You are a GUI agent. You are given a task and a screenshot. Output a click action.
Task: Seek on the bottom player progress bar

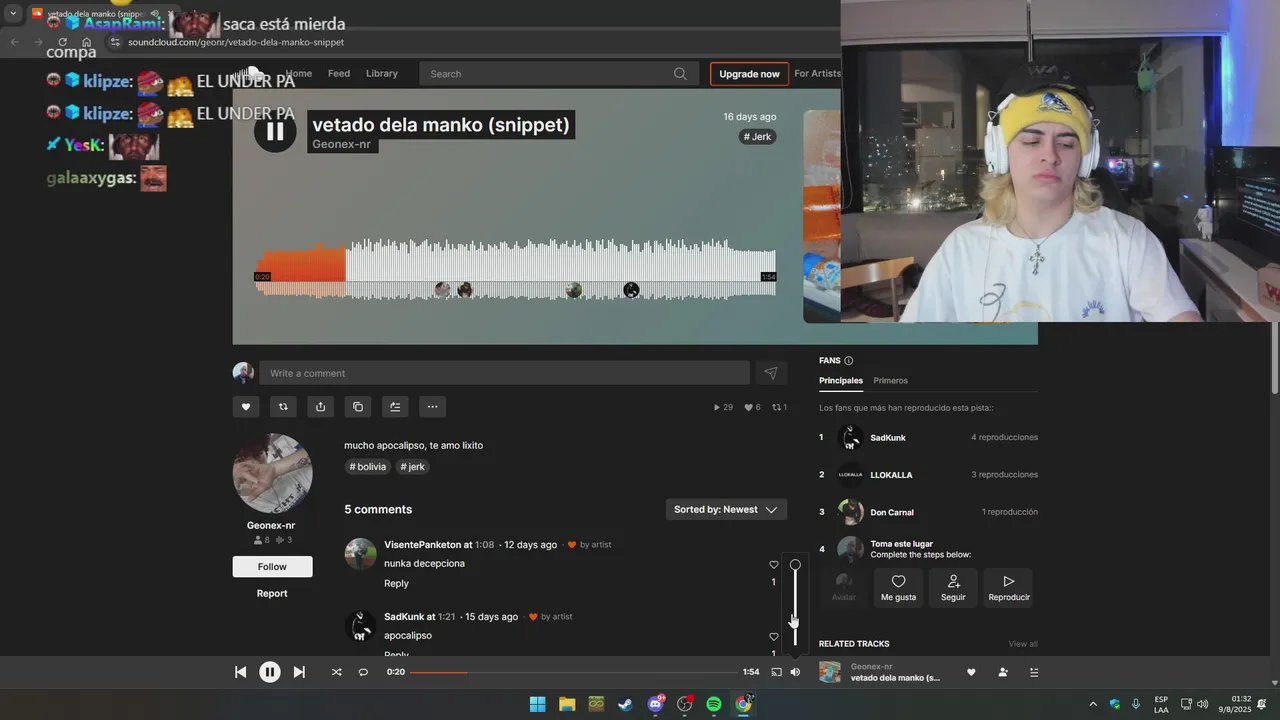pyautogui.click(x=574, y=672)
